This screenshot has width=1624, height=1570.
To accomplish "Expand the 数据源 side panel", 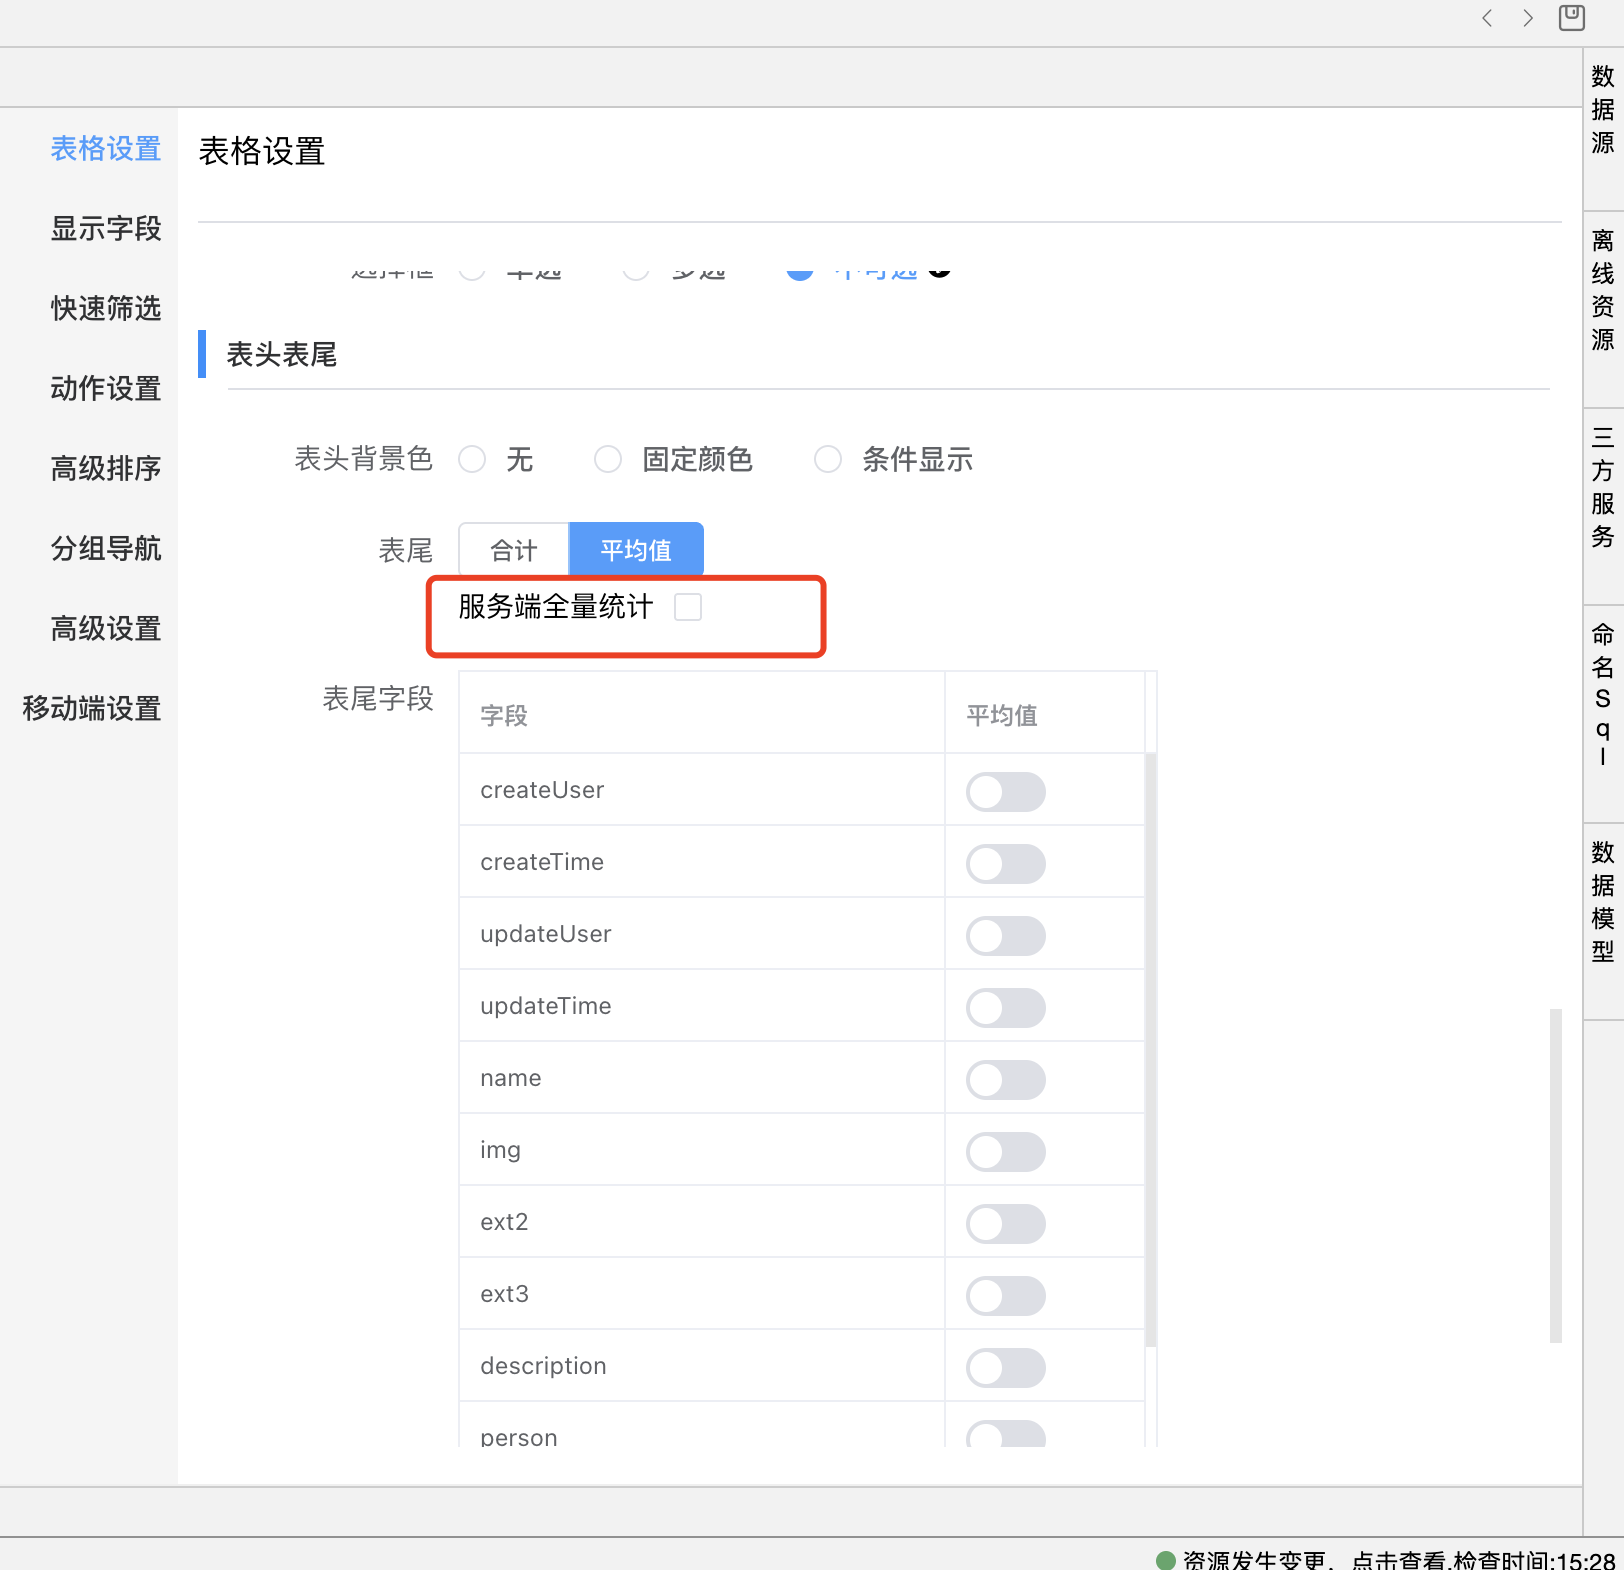I will tap(1603, 110).
